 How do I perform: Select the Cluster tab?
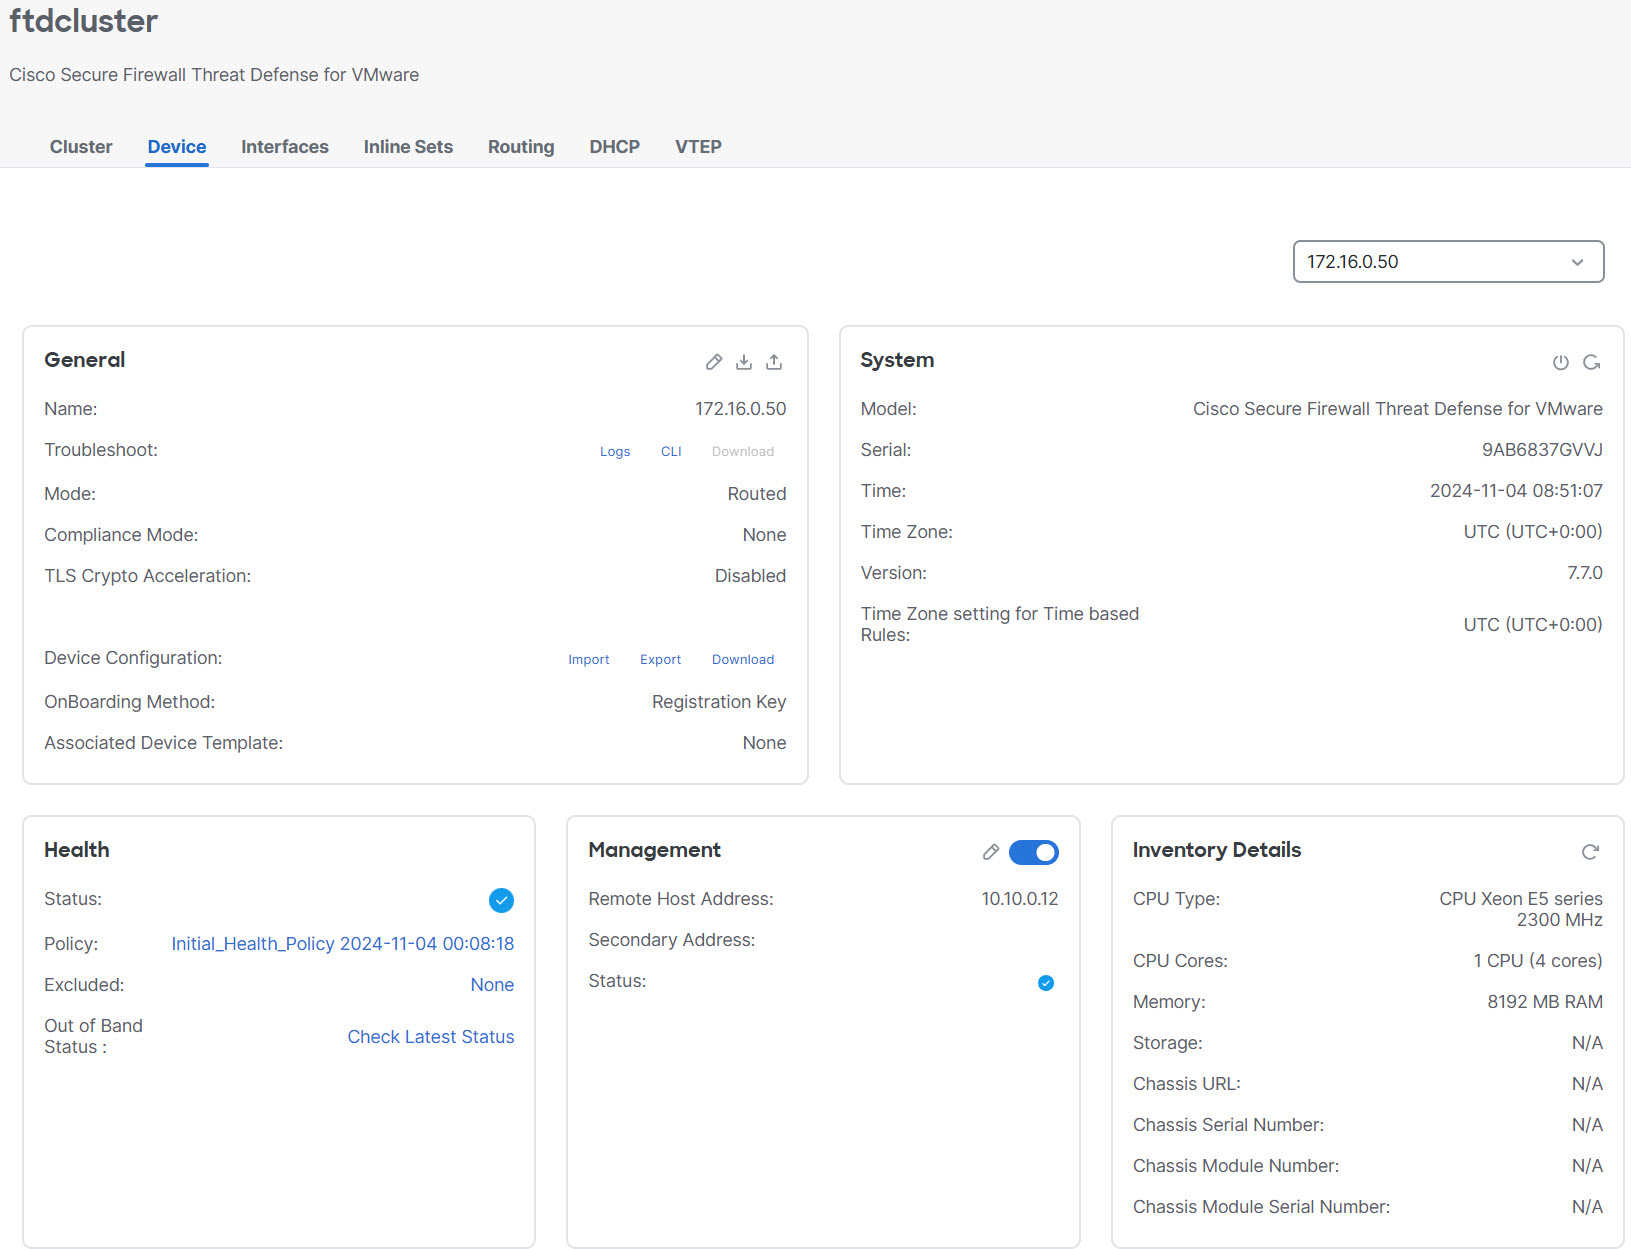(80, 146)
